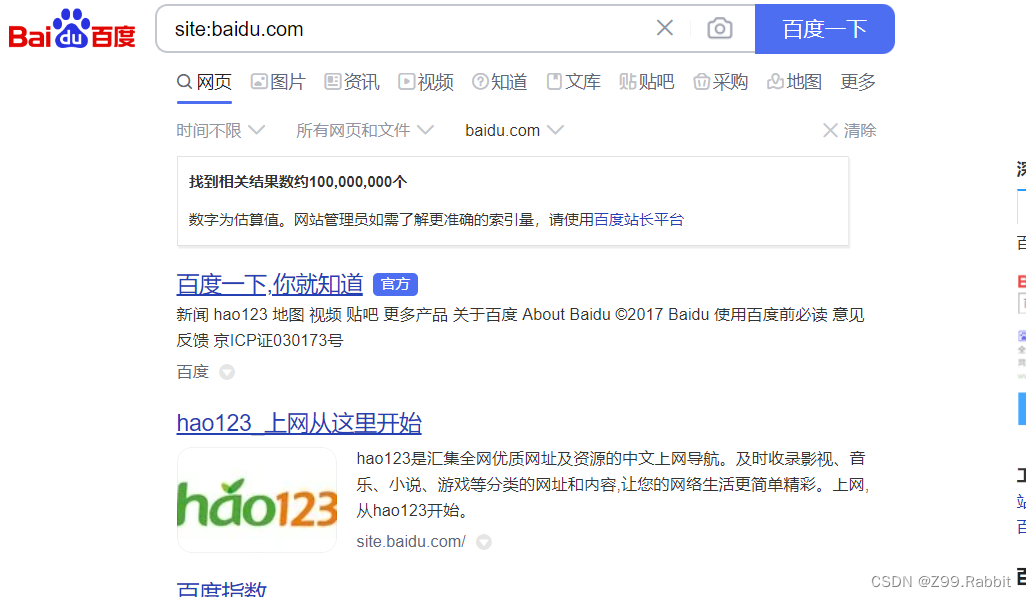The height and width of the screenshot is (597, 1026).
Task: Click the hao123 logo thumbnail
Action: coord(257,500)
